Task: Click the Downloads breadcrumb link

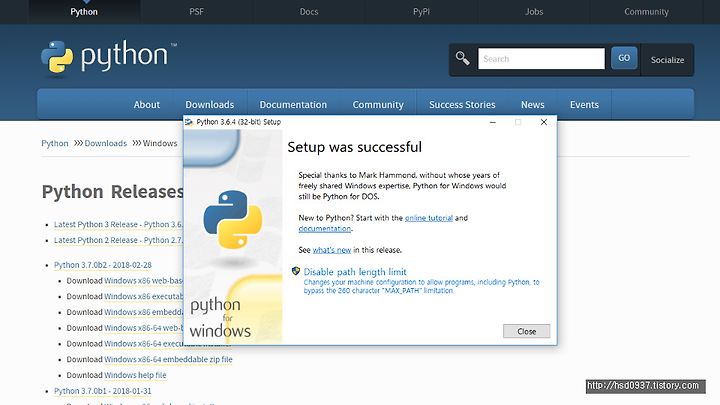Action: pos(106,143)
